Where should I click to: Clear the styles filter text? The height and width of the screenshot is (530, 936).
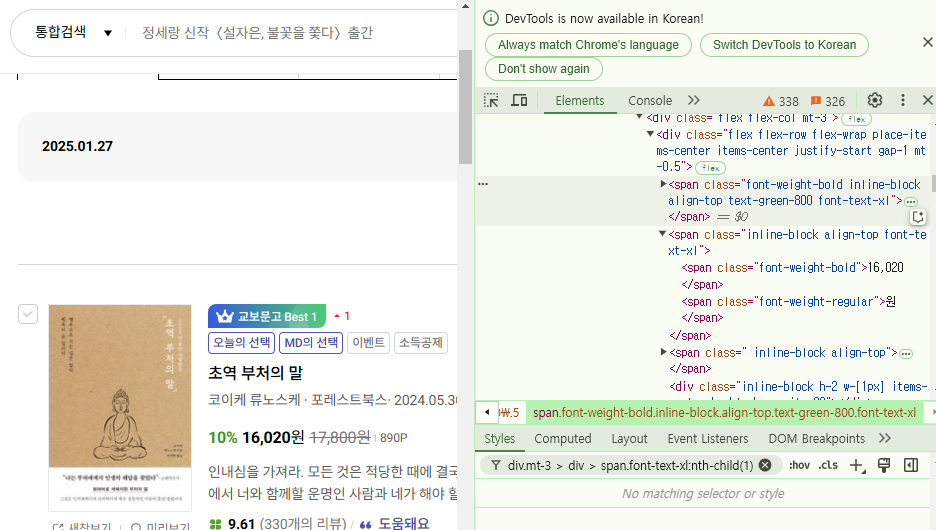[765, 466]
